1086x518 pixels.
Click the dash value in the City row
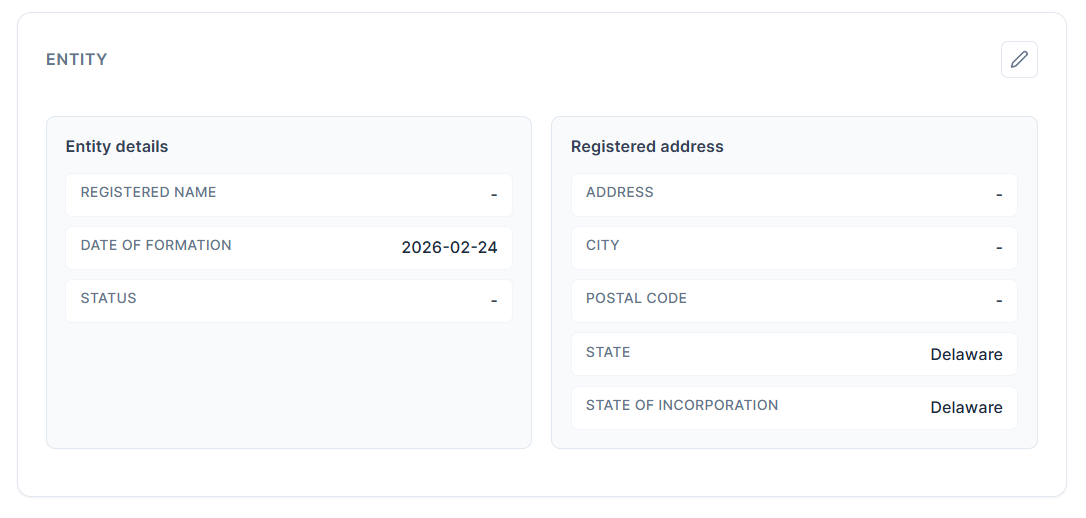[x=999, y=248]
